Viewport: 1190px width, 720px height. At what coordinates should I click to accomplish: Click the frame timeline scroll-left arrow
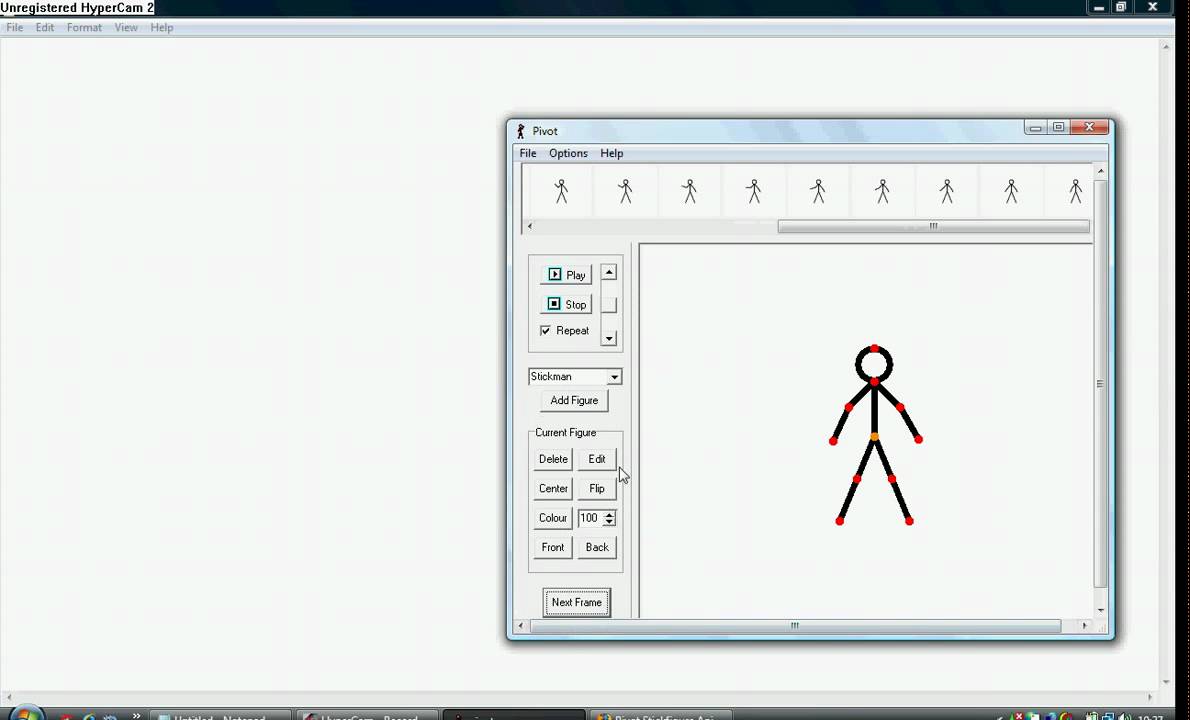point(530,226)
